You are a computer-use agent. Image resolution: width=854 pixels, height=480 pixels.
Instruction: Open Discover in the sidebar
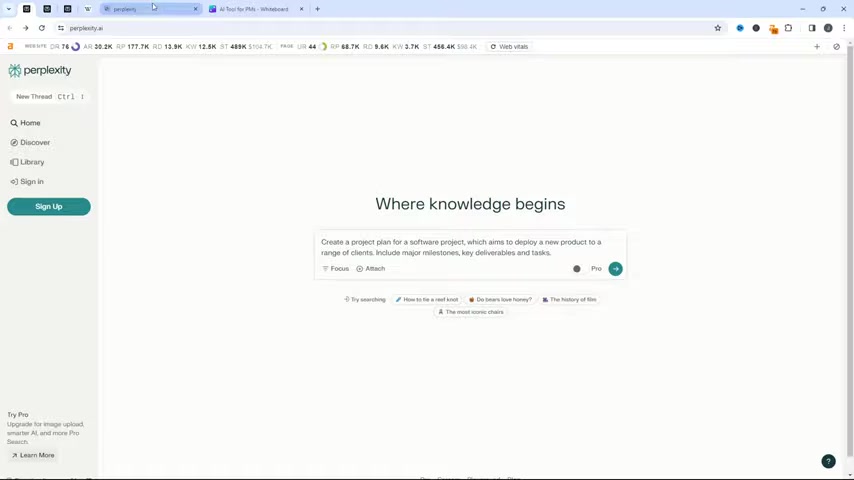pos(30,143)
